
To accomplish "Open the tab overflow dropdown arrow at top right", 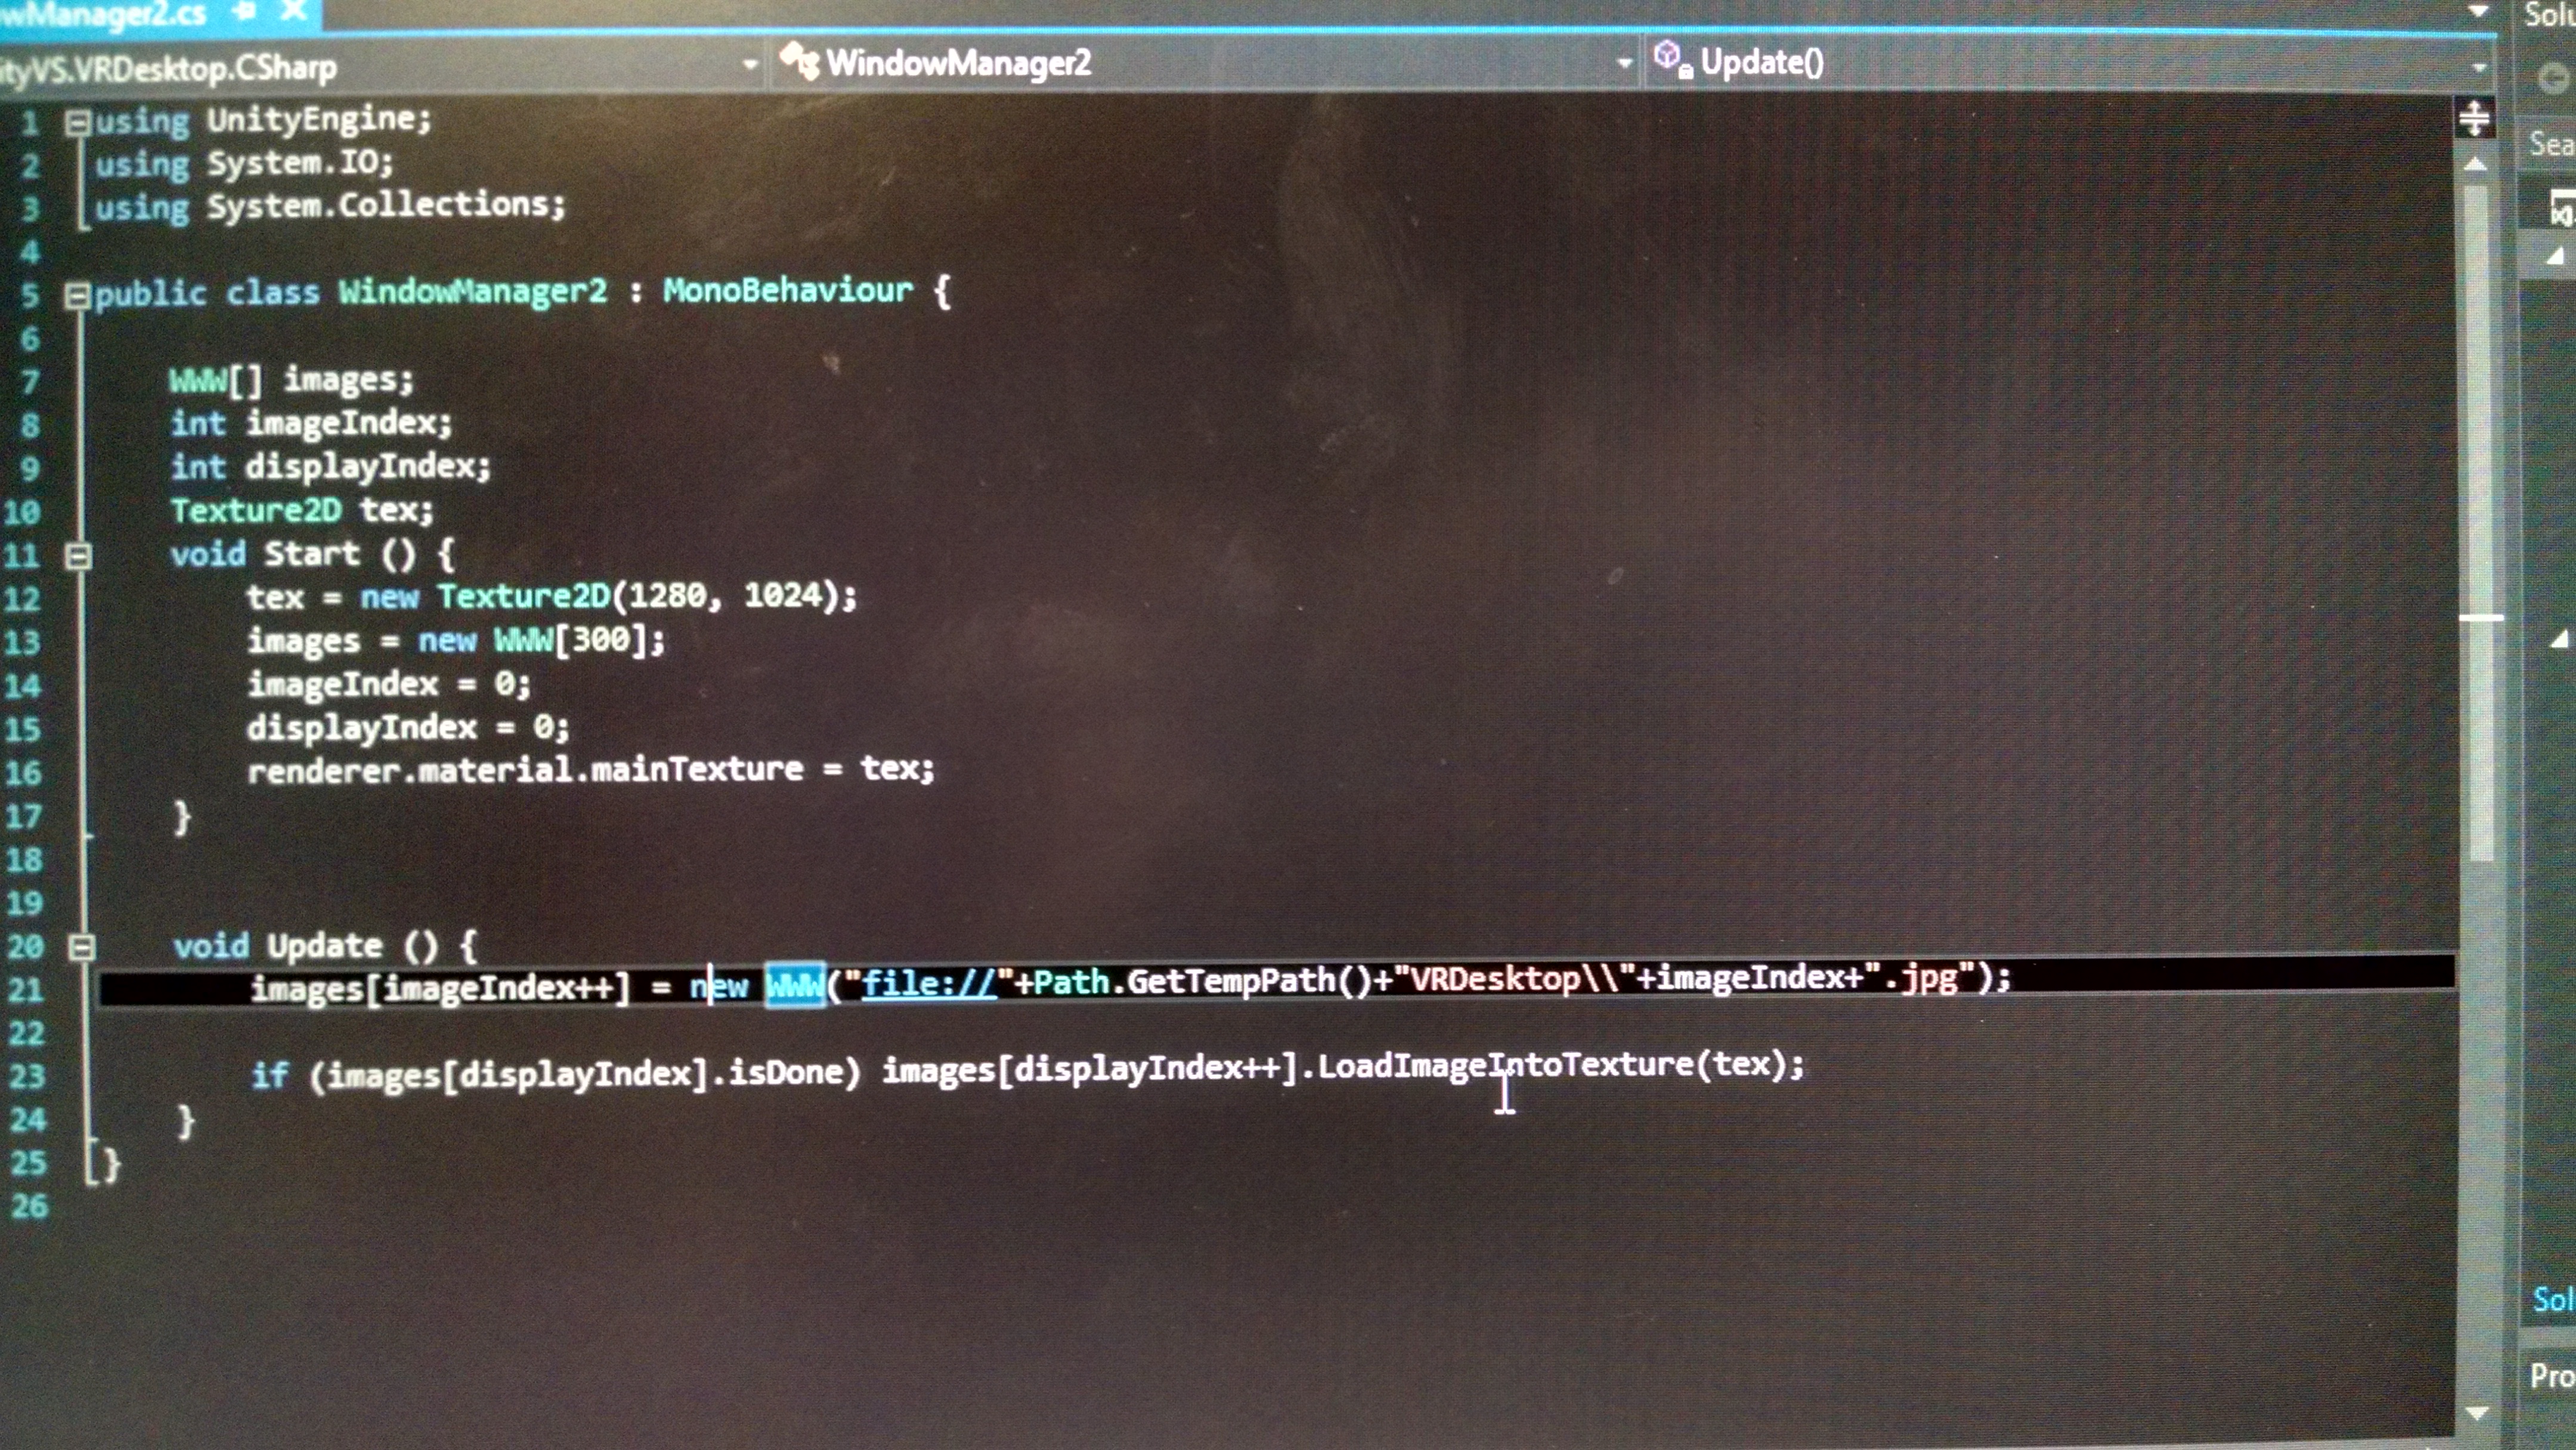I will tap(2478, 11).
